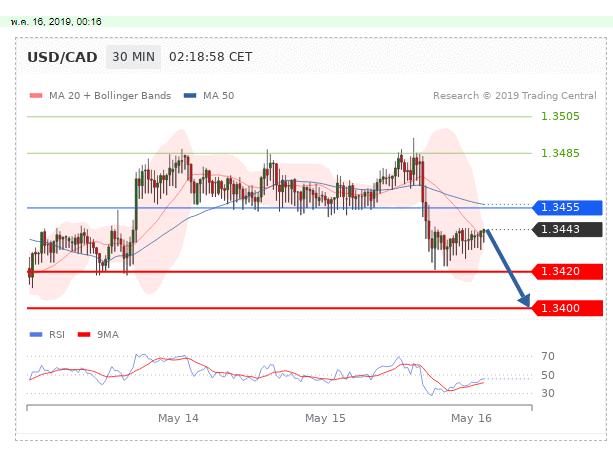Select the 30 MIN timeframe button

coord(133,57)
